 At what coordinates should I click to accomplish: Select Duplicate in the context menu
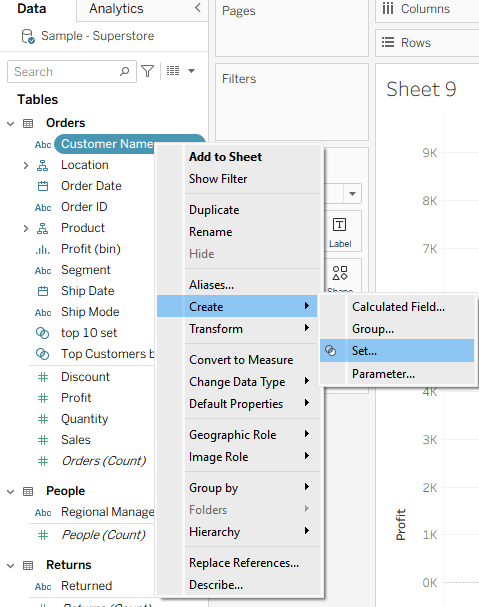pos(237,210)
